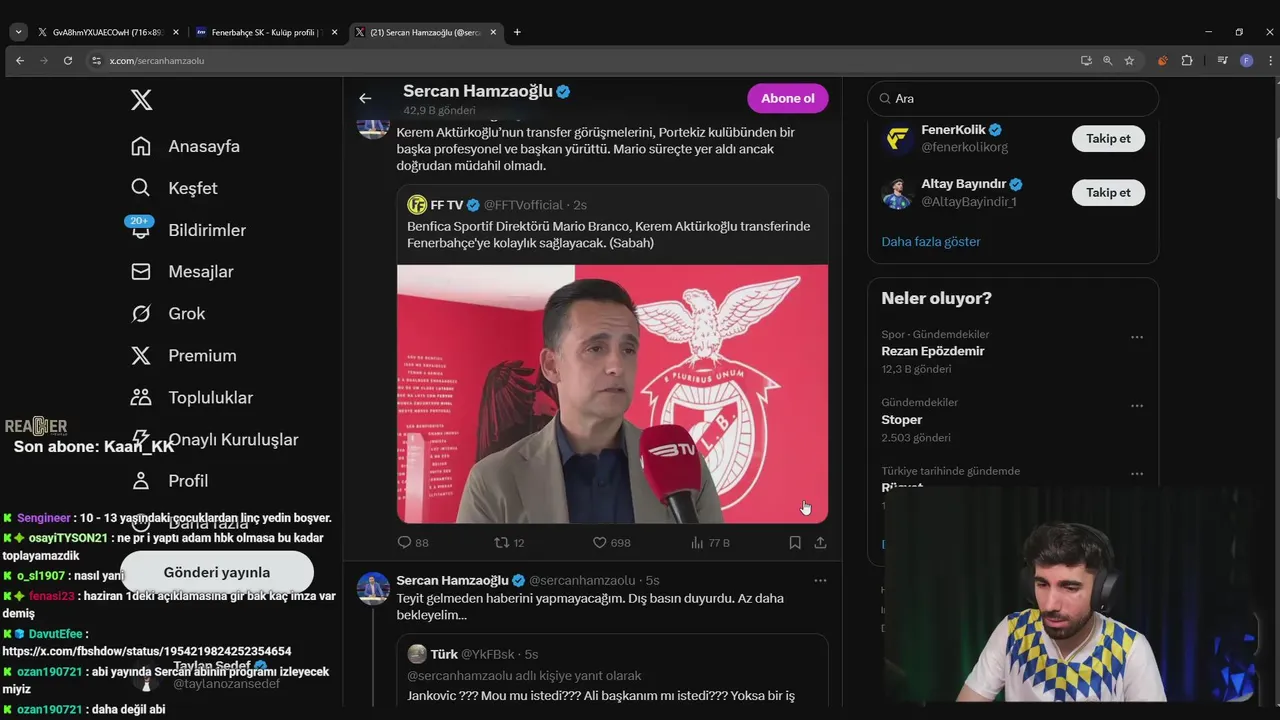Open tab search dropdown arrow
This screenshot has width=1280, height=720.
click(18, 32)
